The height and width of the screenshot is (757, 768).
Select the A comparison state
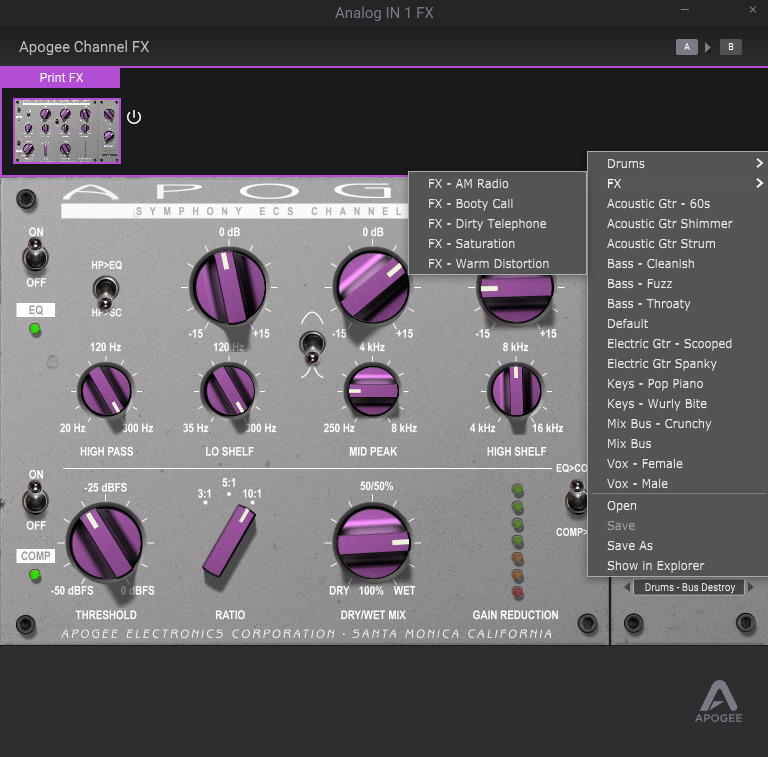click(687, 47)
